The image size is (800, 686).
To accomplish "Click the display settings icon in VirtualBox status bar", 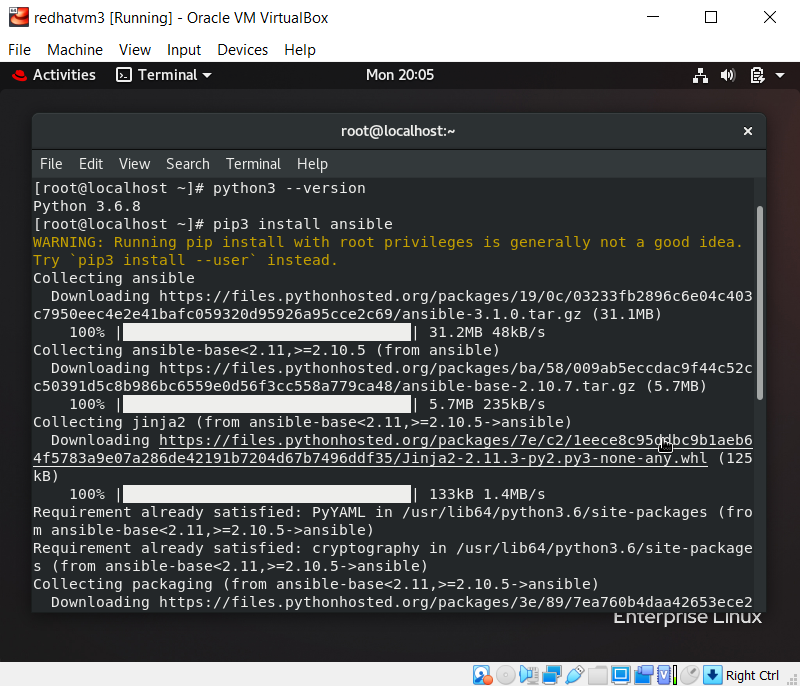I will point(620,675).
